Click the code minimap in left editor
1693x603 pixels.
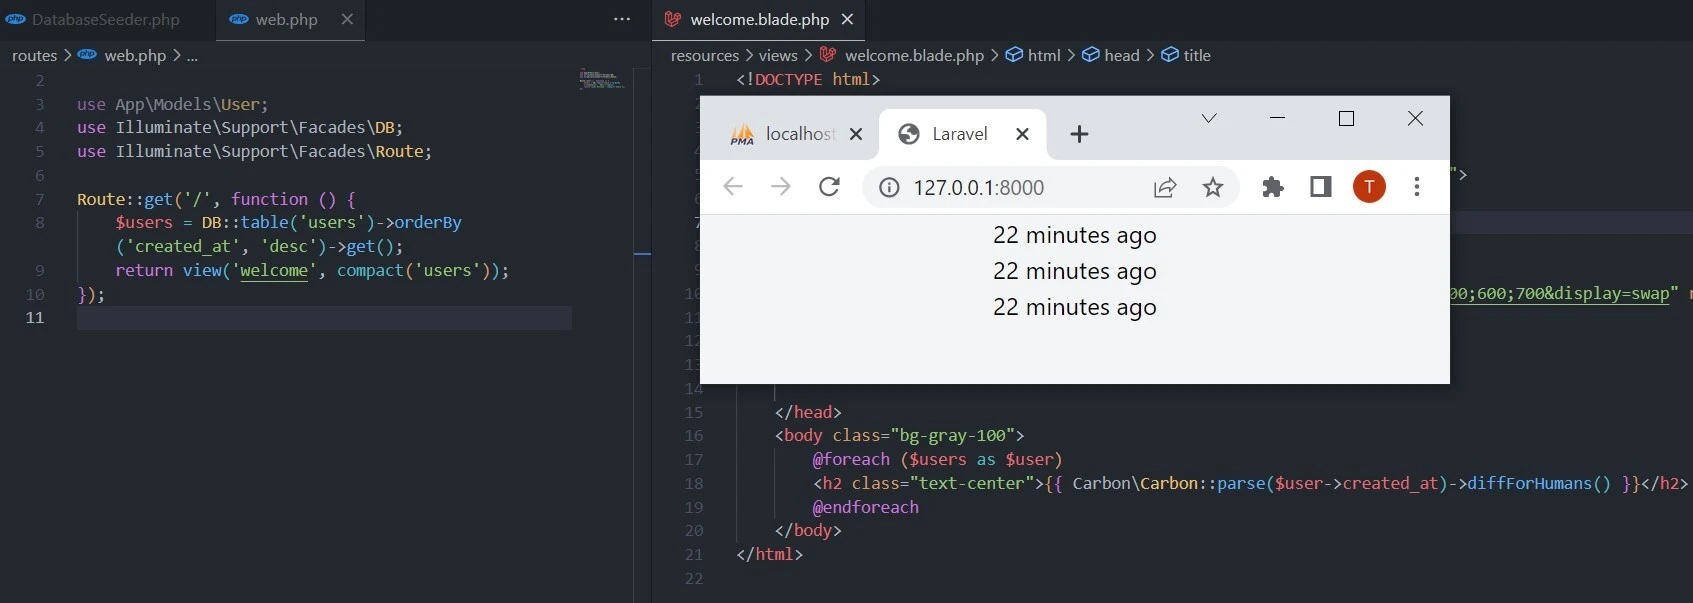(x=601, y=80)
